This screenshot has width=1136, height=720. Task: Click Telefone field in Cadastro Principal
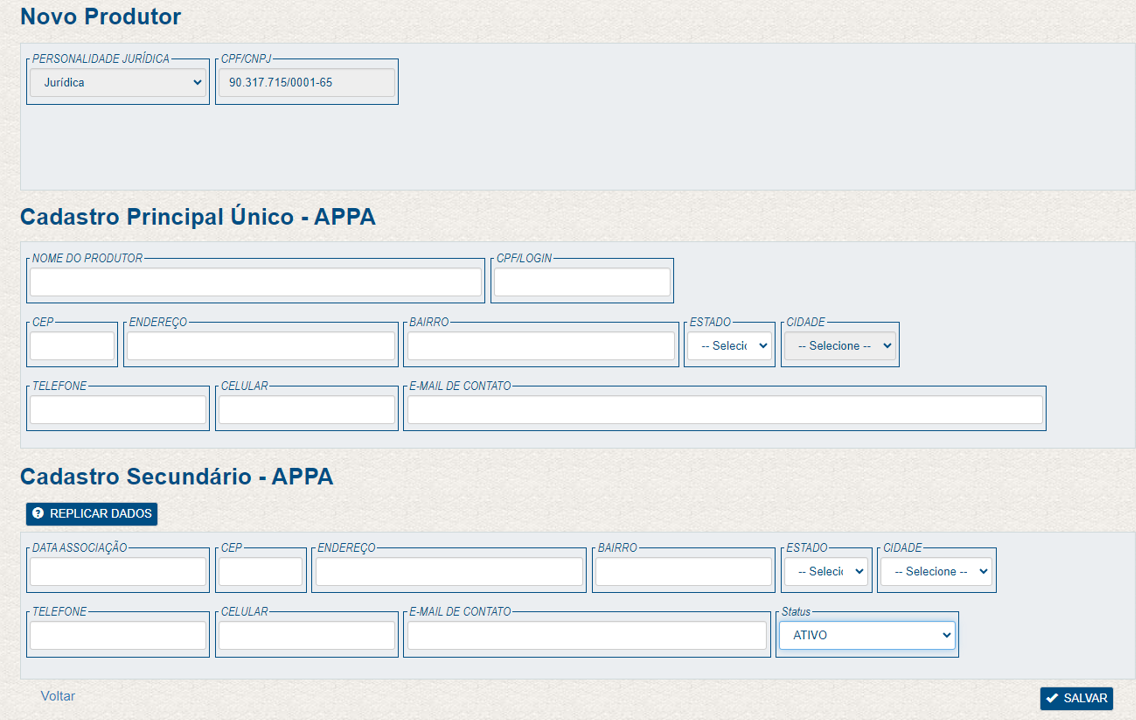[x=118, y=410]
